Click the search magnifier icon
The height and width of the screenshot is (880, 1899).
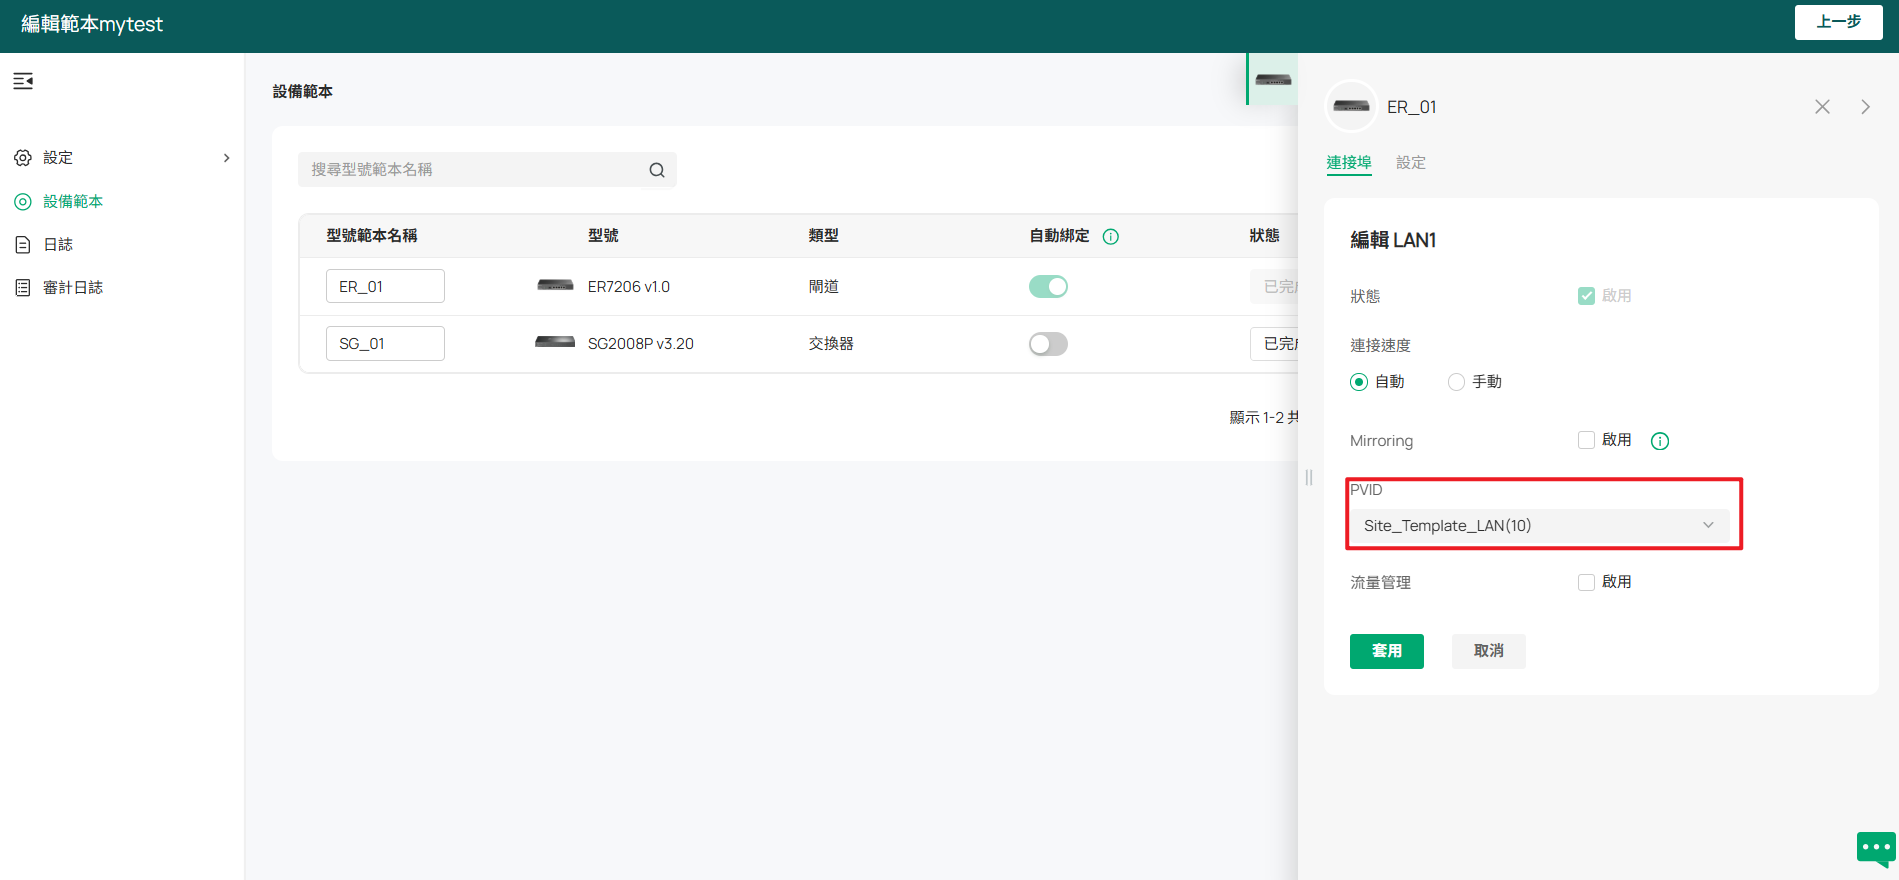tap(657, 170)
